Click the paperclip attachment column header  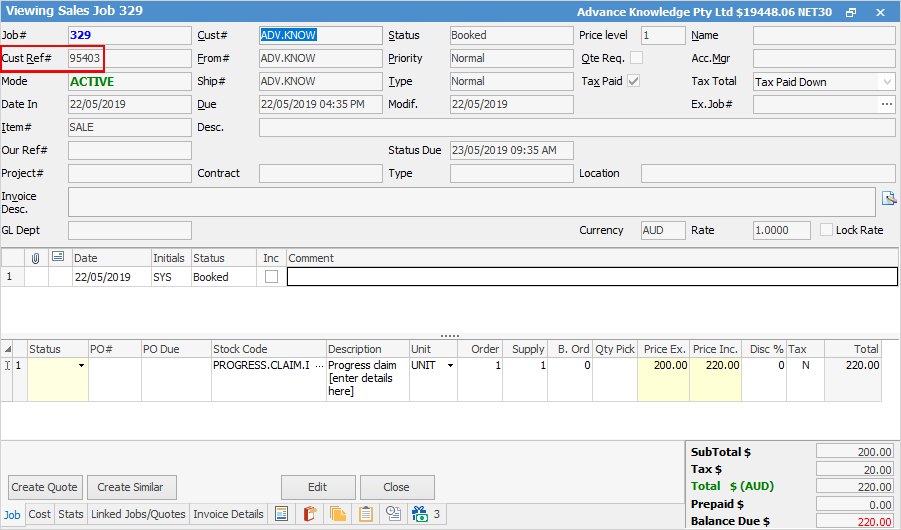[36, 258]
